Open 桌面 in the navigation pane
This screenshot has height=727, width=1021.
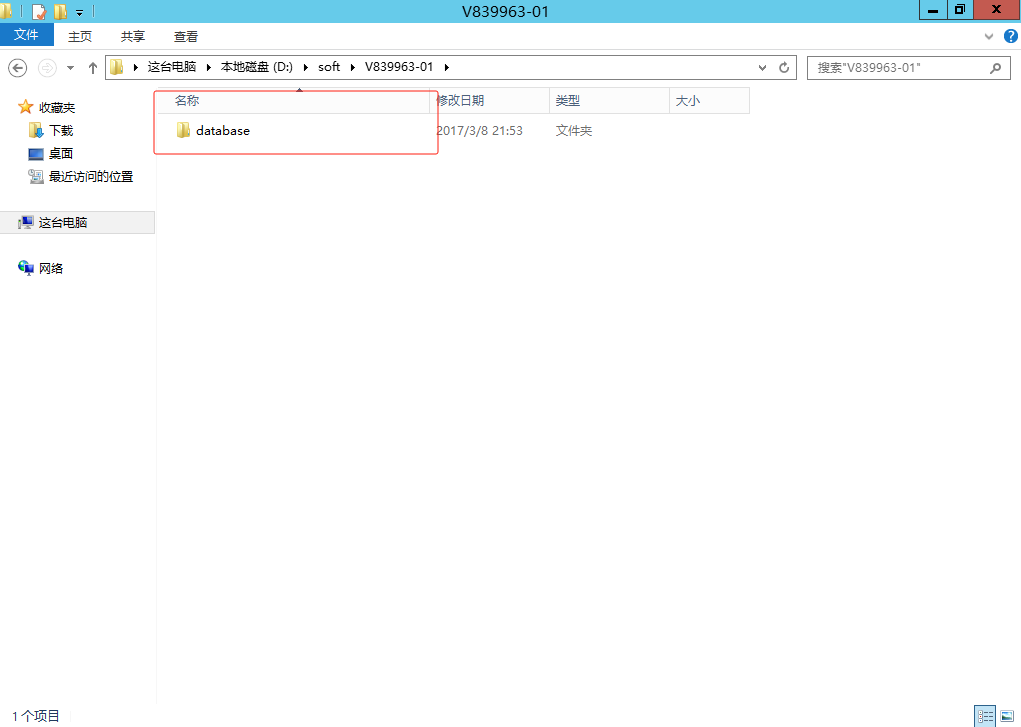[61, 153]
